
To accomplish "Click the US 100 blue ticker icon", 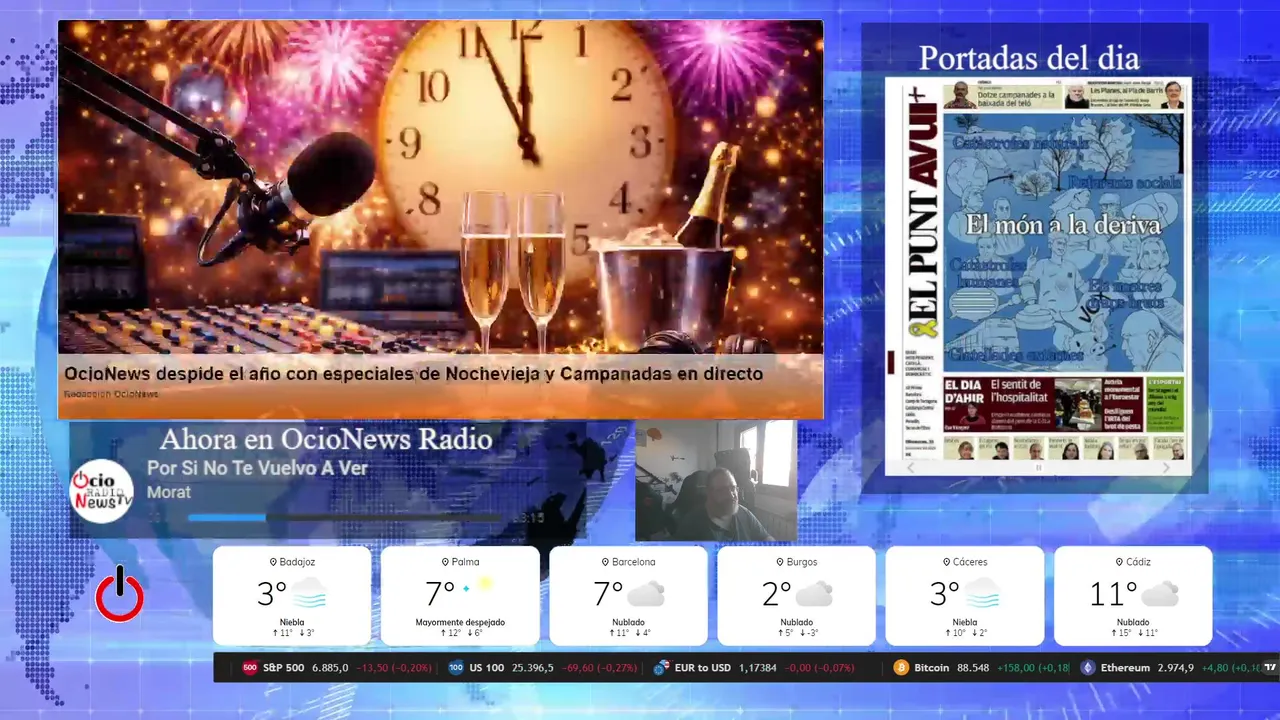I will 456,667.
